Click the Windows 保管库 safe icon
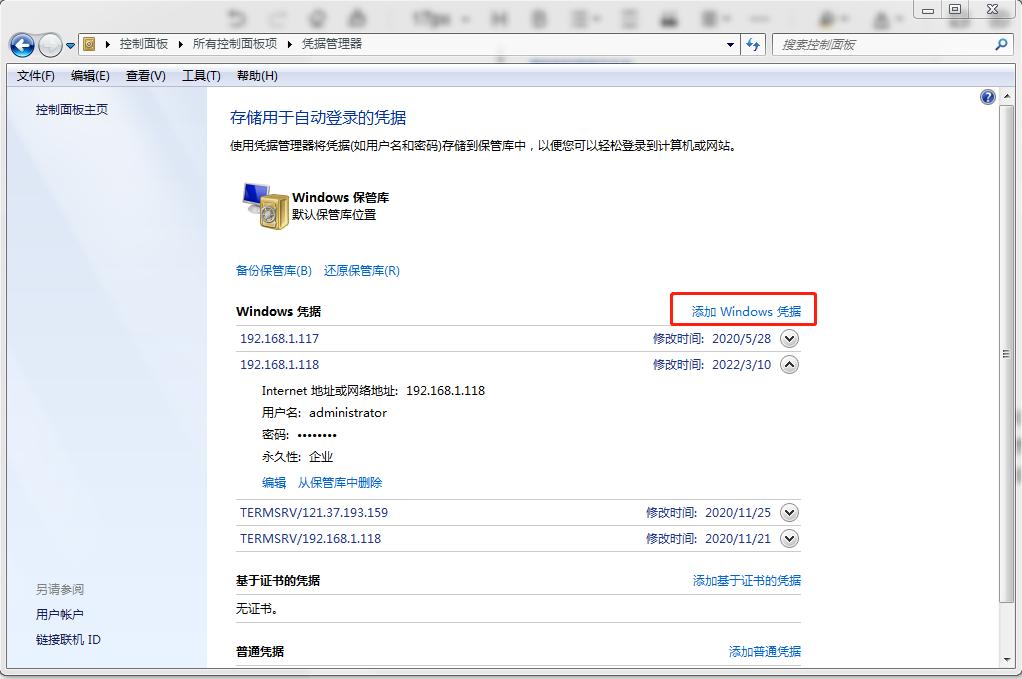The image size is (1022, 679). (x=265, y=206)
